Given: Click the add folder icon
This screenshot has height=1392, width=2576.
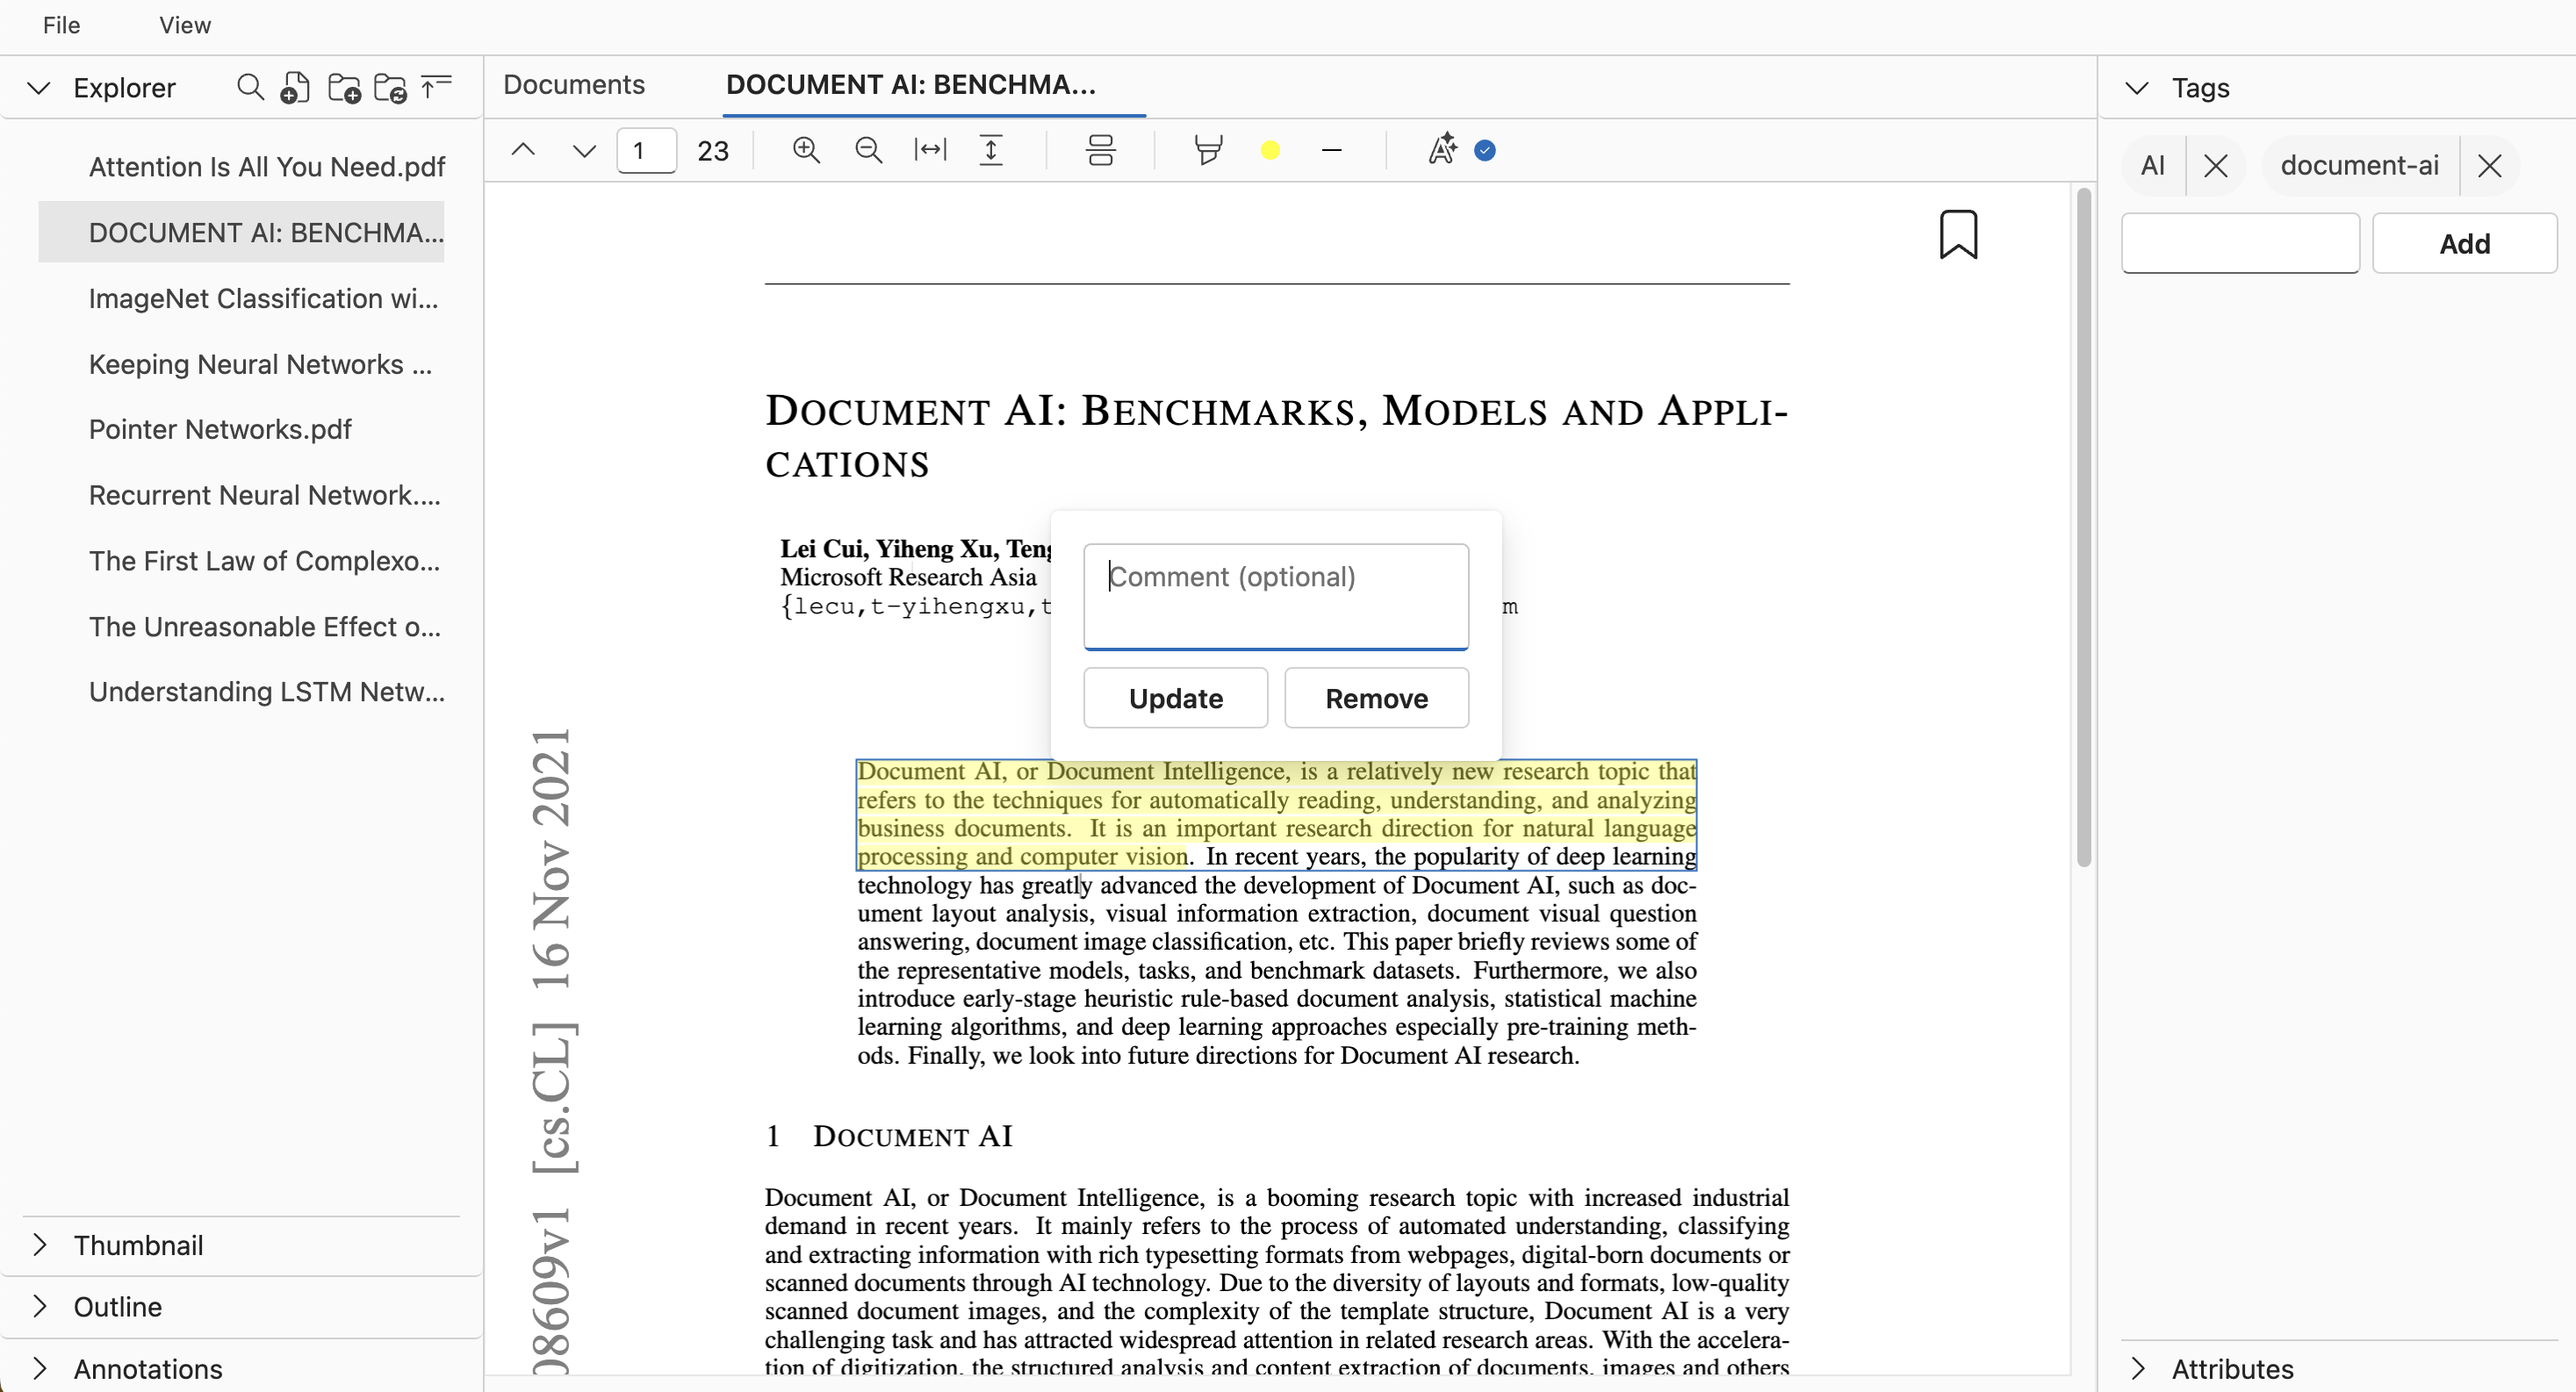Looking at the screenshot, I should coord(345,88).
